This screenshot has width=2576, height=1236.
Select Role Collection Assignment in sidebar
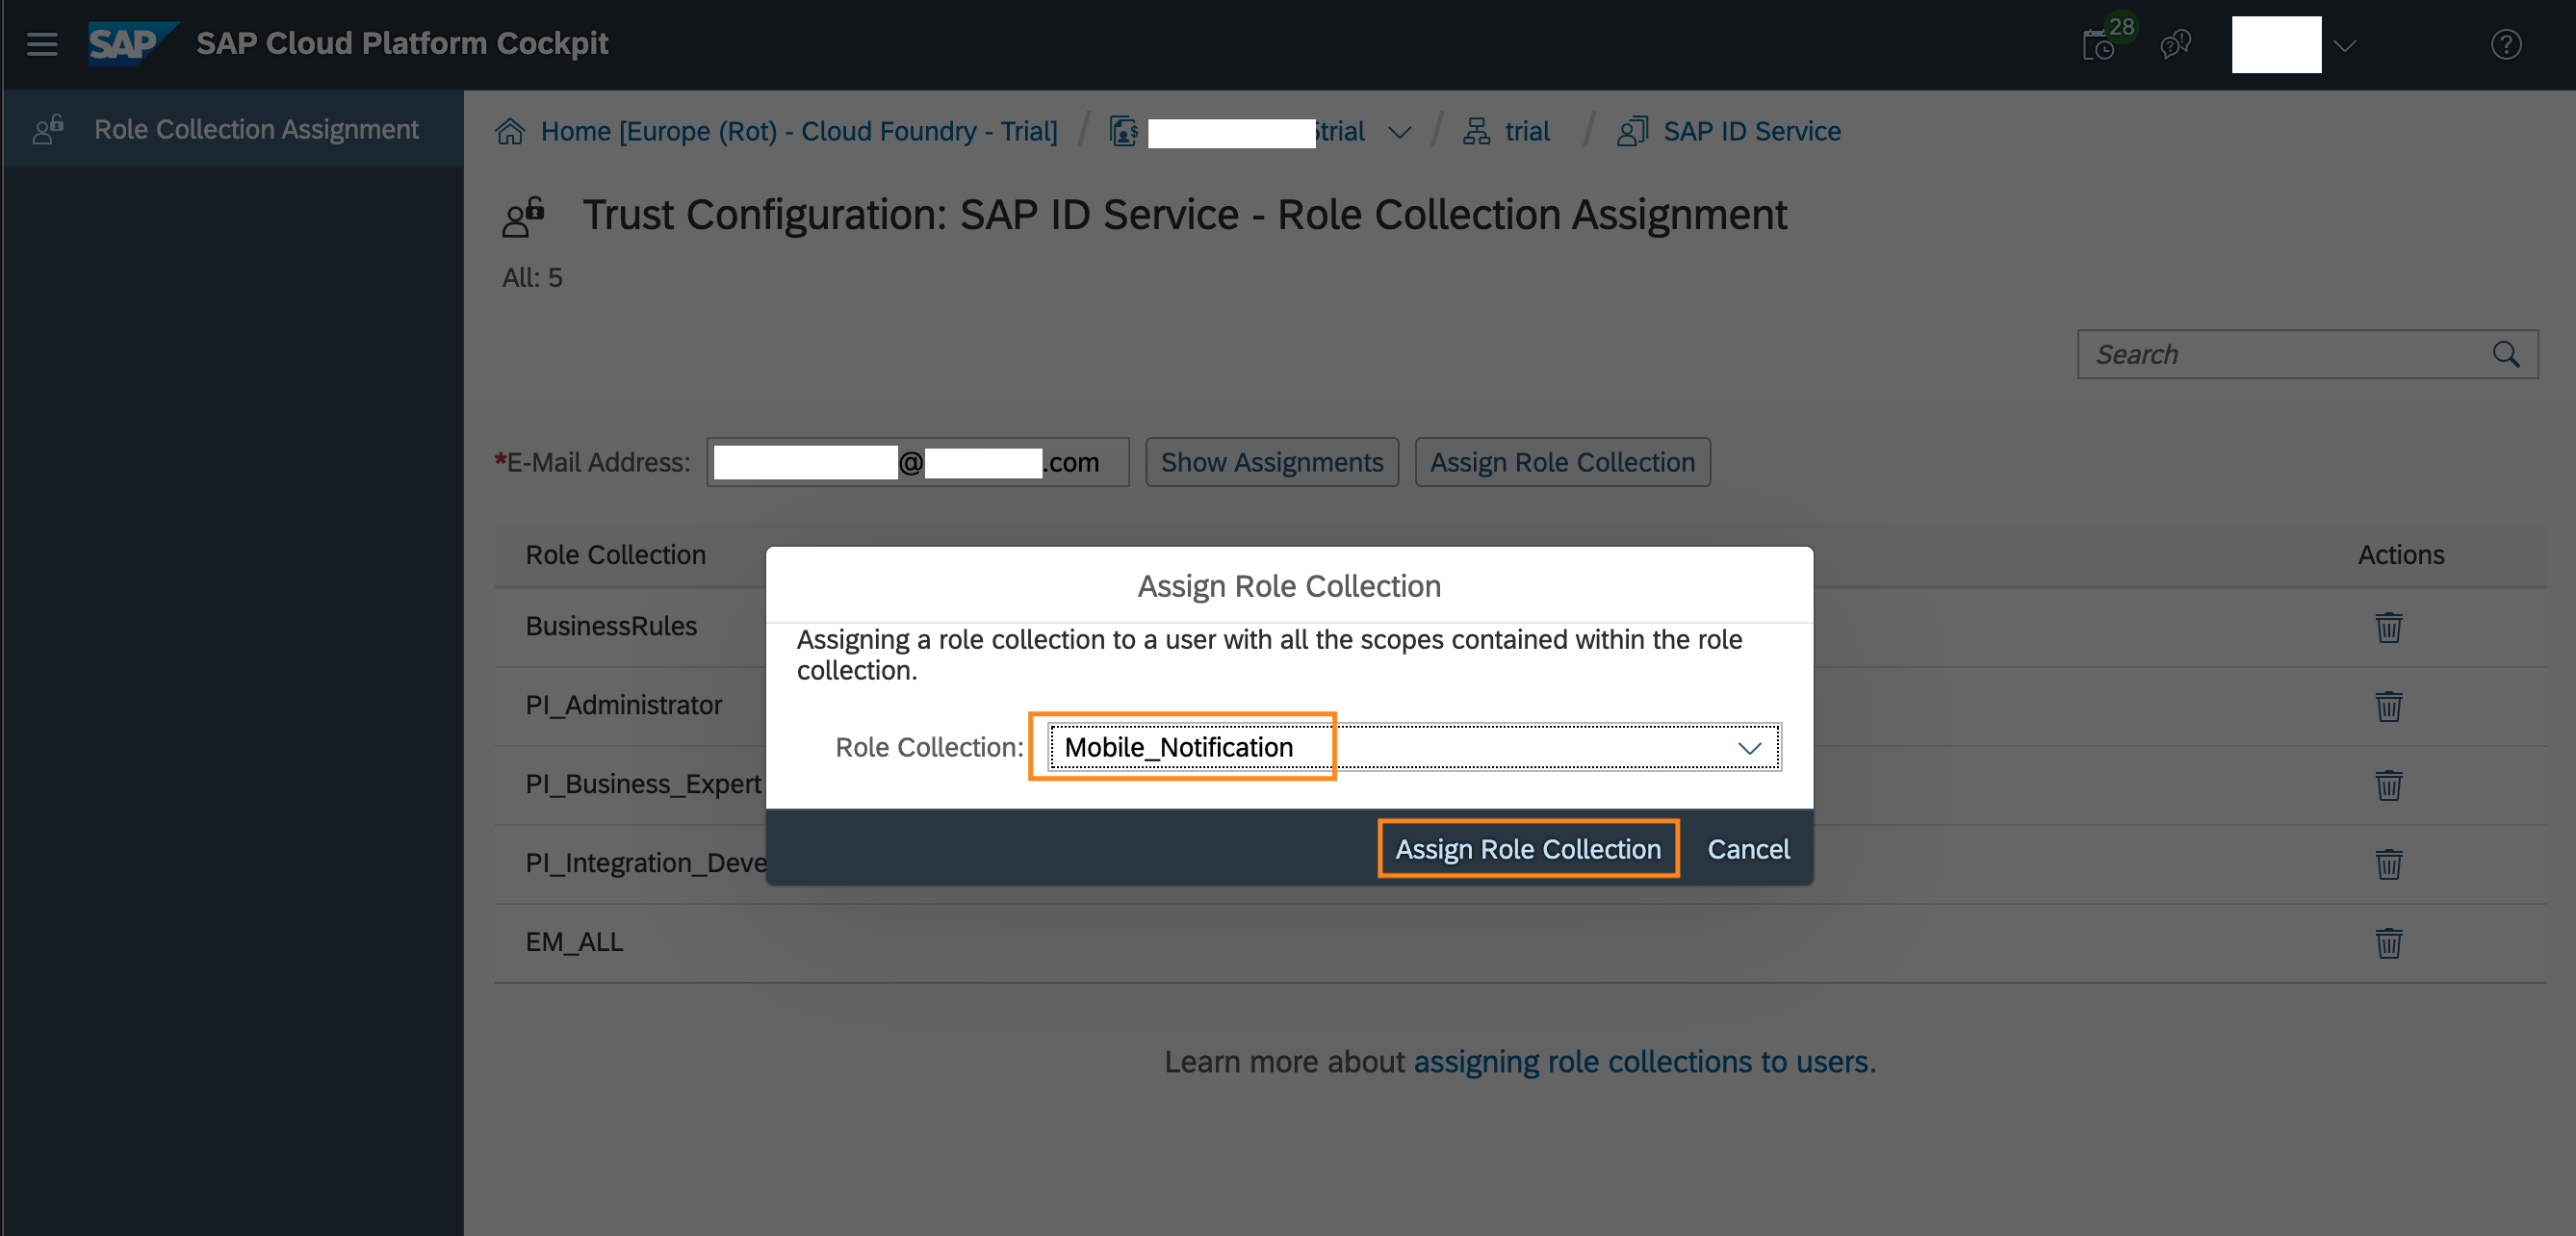click(x=233, y=129)
